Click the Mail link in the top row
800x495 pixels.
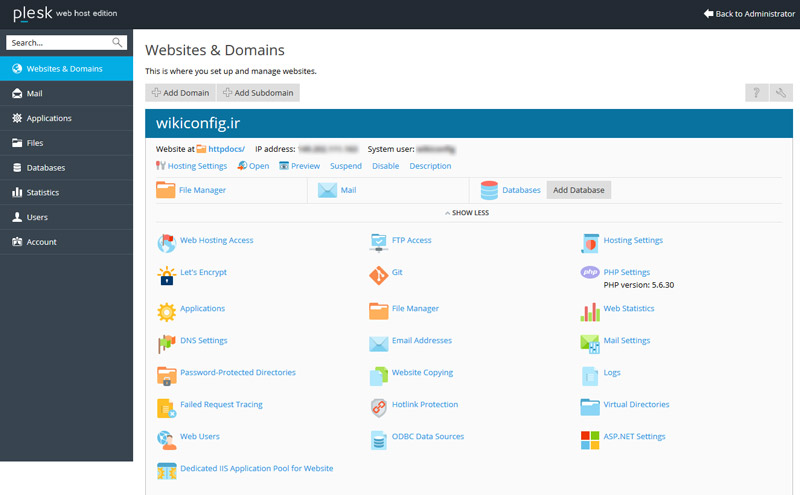tap(348, 190)
